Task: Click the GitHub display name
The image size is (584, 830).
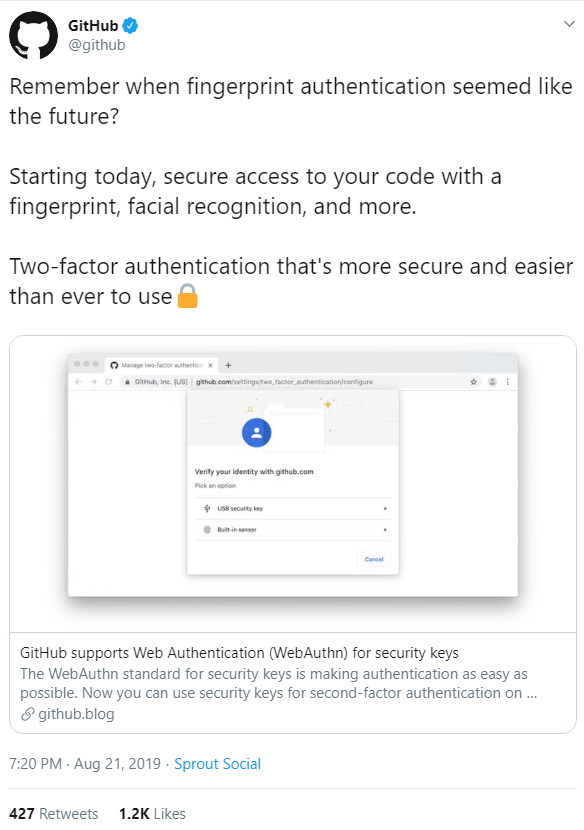Action: (x=93, y=25)
